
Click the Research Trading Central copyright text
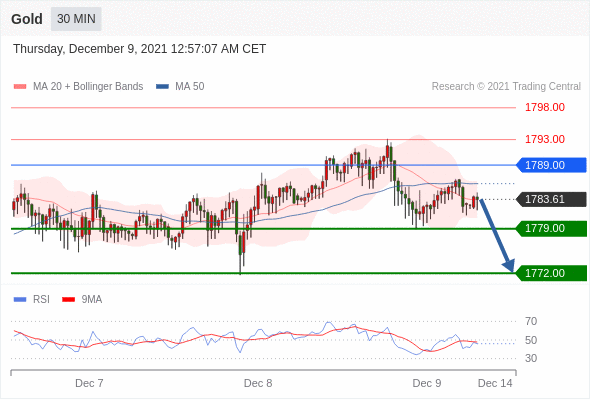pyautogui.click(x=506, y=87)
